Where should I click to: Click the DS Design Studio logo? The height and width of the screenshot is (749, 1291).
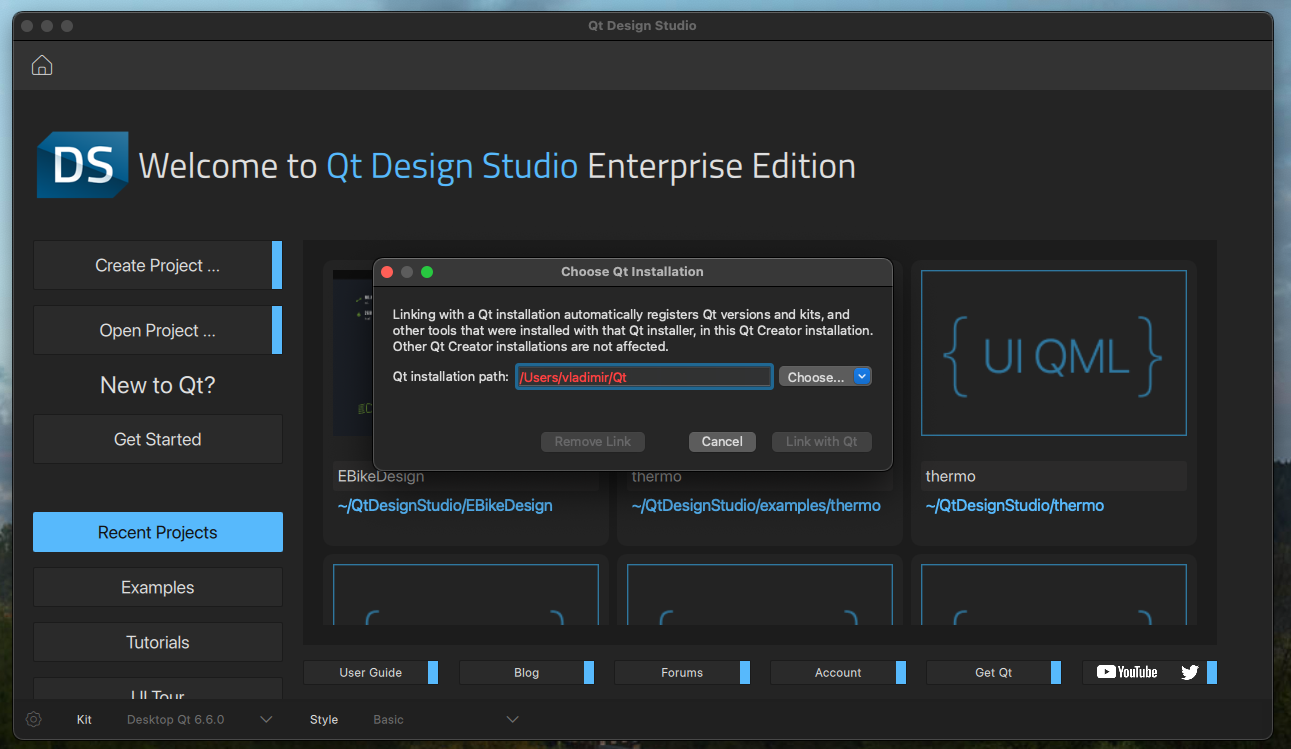pyautogui.click(x=83, y=164)
